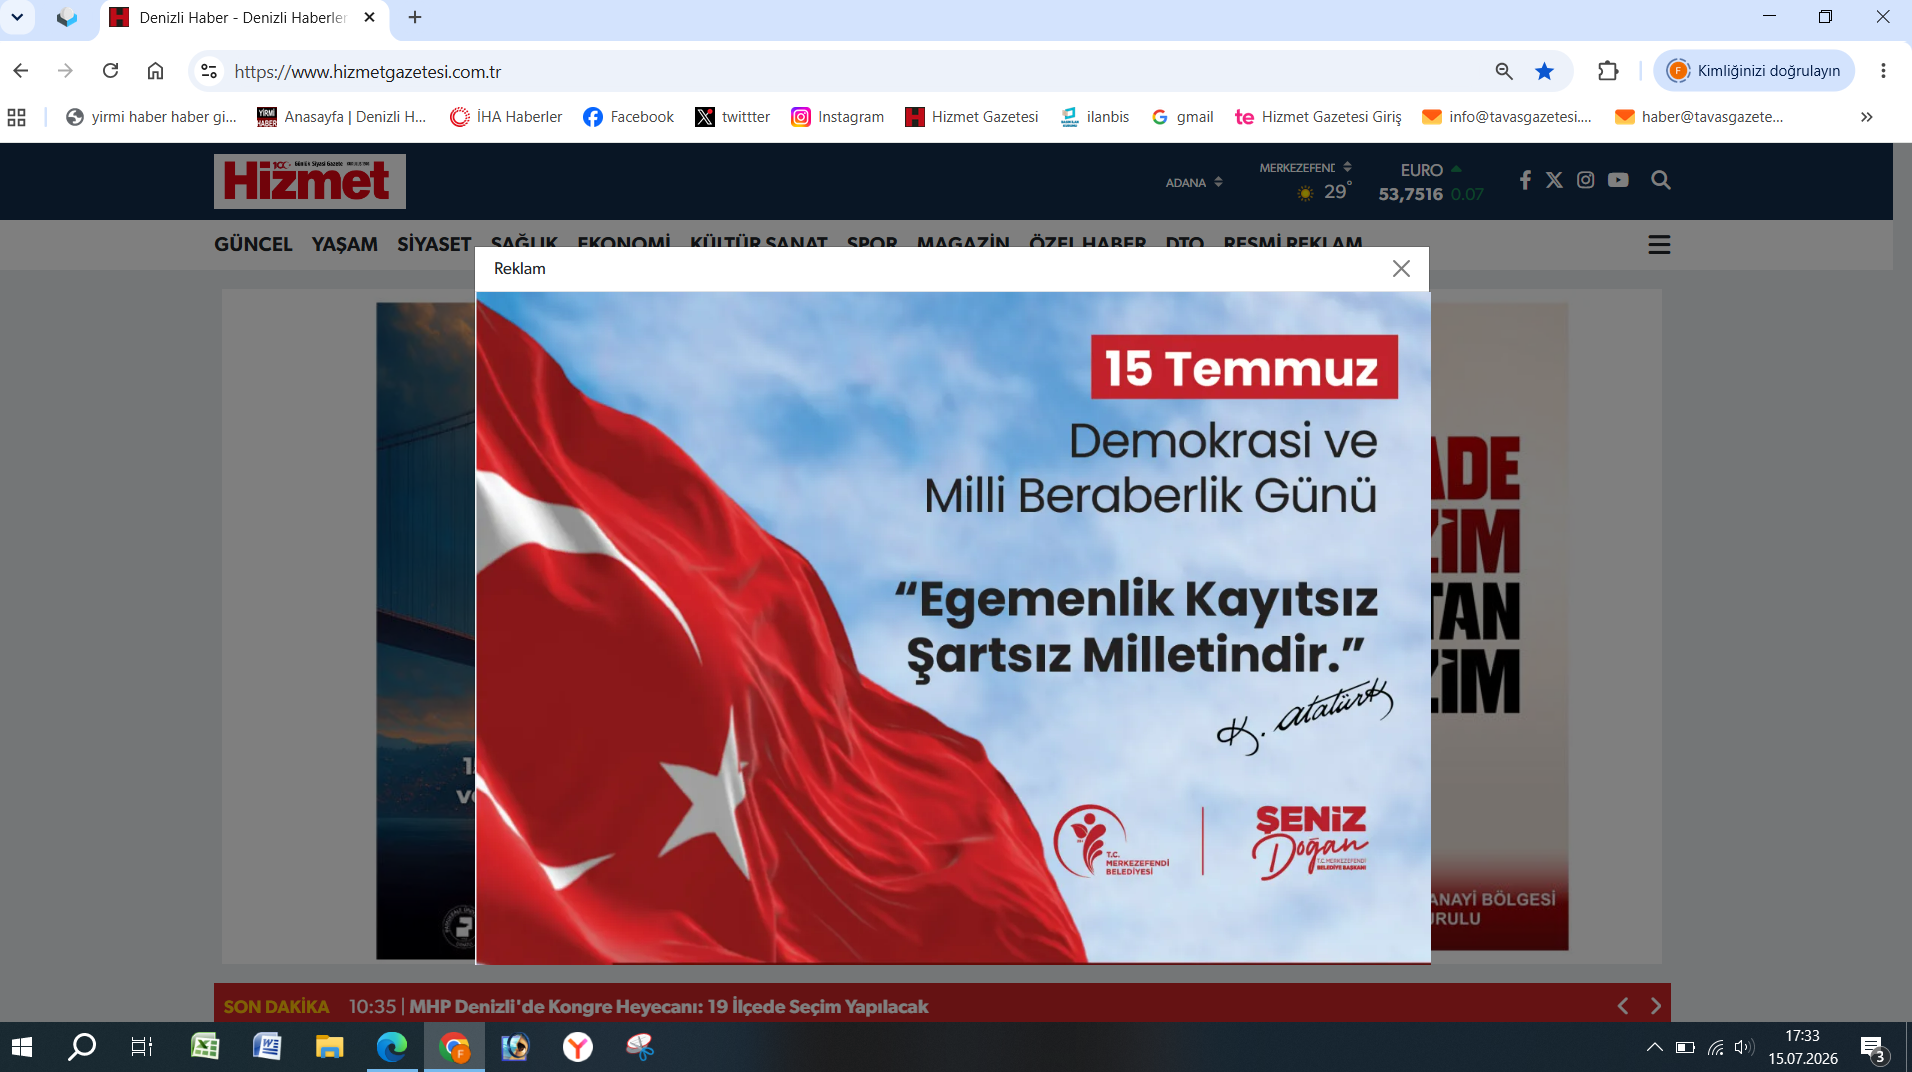Show hidden system tray icons
The image size is (1912, 1072).
[x=1654, y=1047]
